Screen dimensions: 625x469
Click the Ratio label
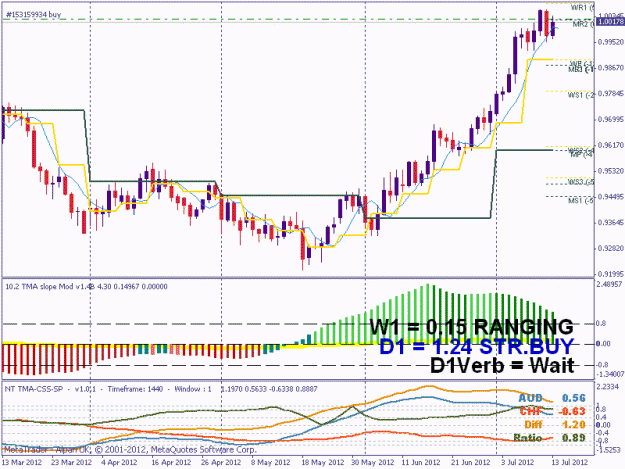pyautogui.click(x=528, y=438)
